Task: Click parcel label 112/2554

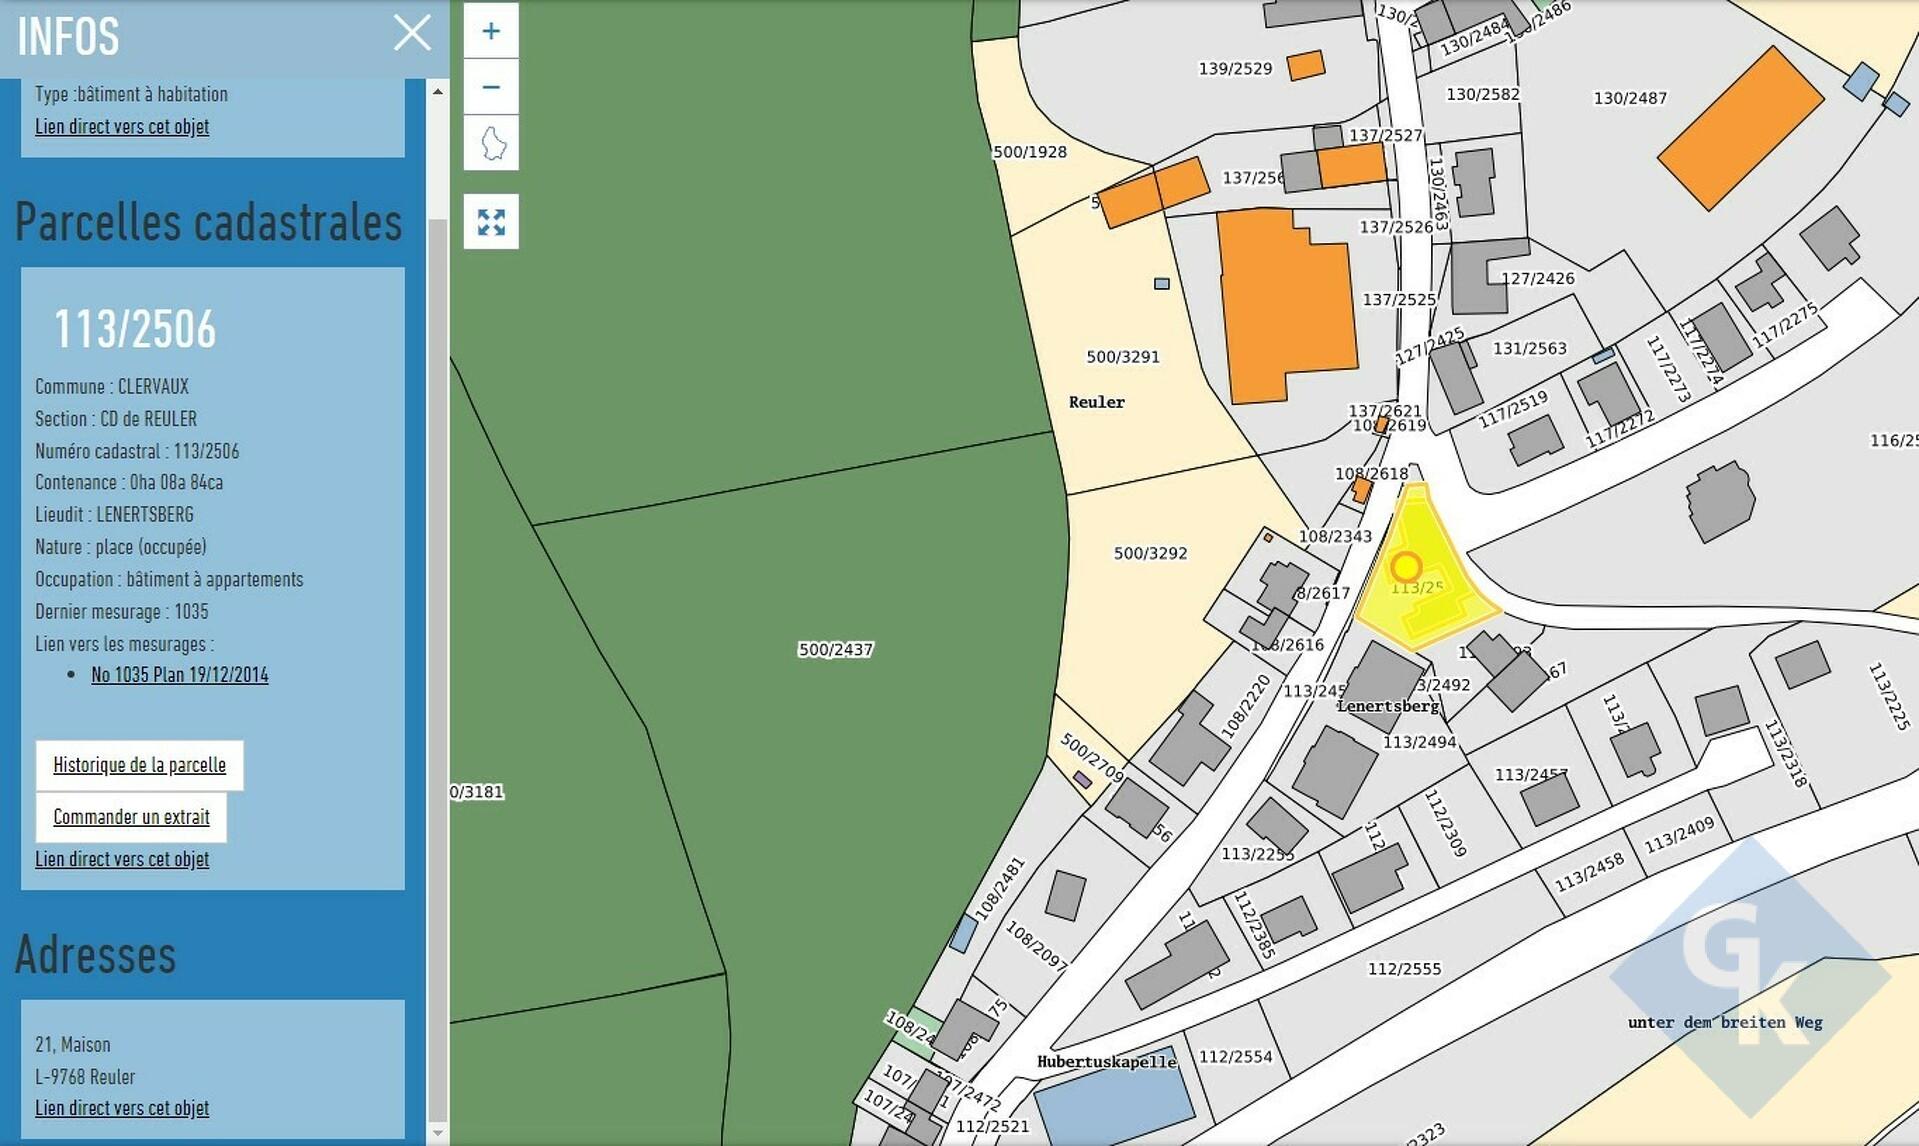Action: [1235, 1057]
